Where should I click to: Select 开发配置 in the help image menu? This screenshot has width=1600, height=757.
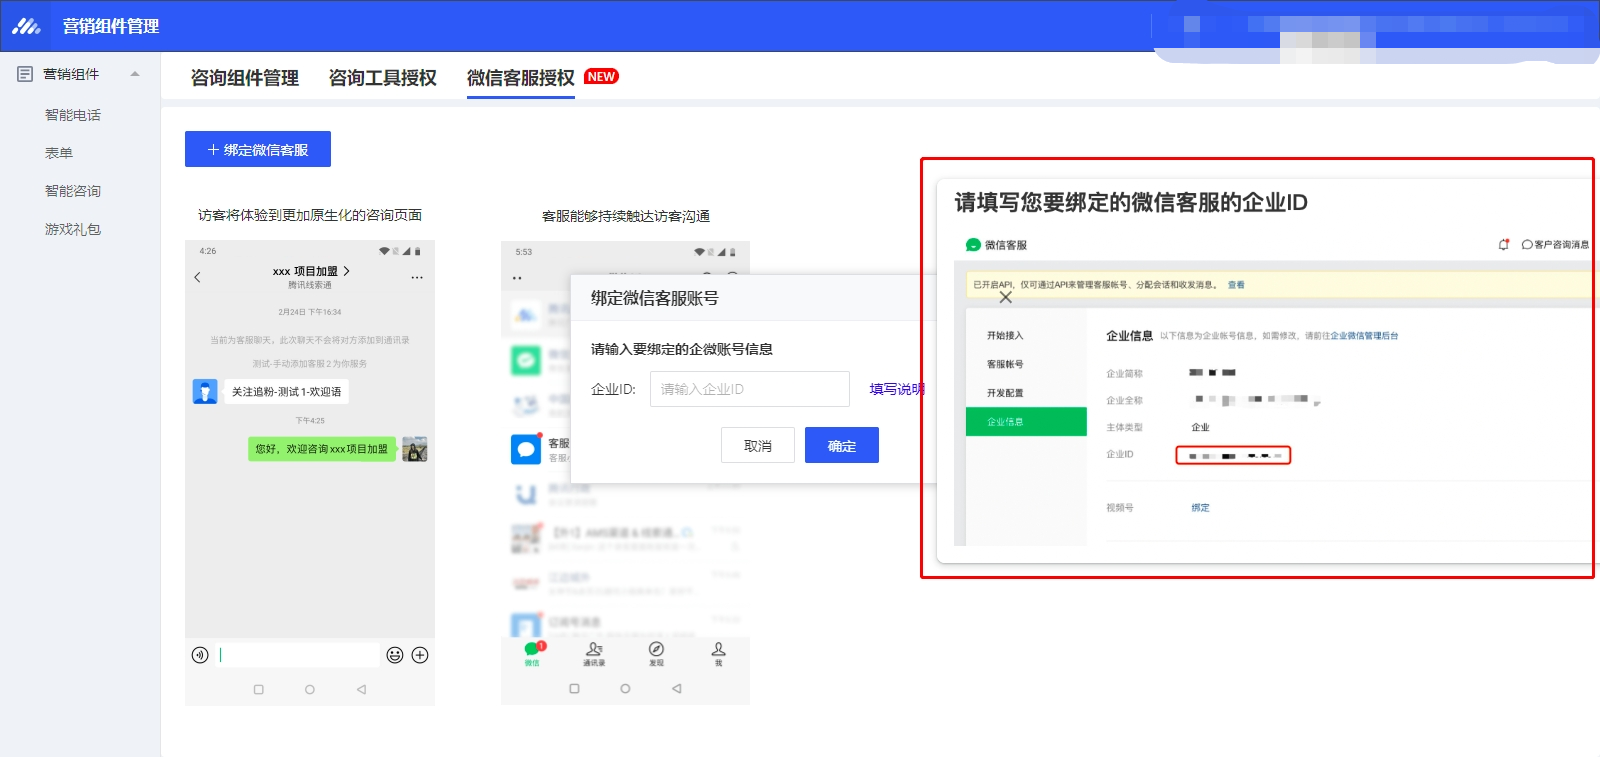(x=1005, y=394)
